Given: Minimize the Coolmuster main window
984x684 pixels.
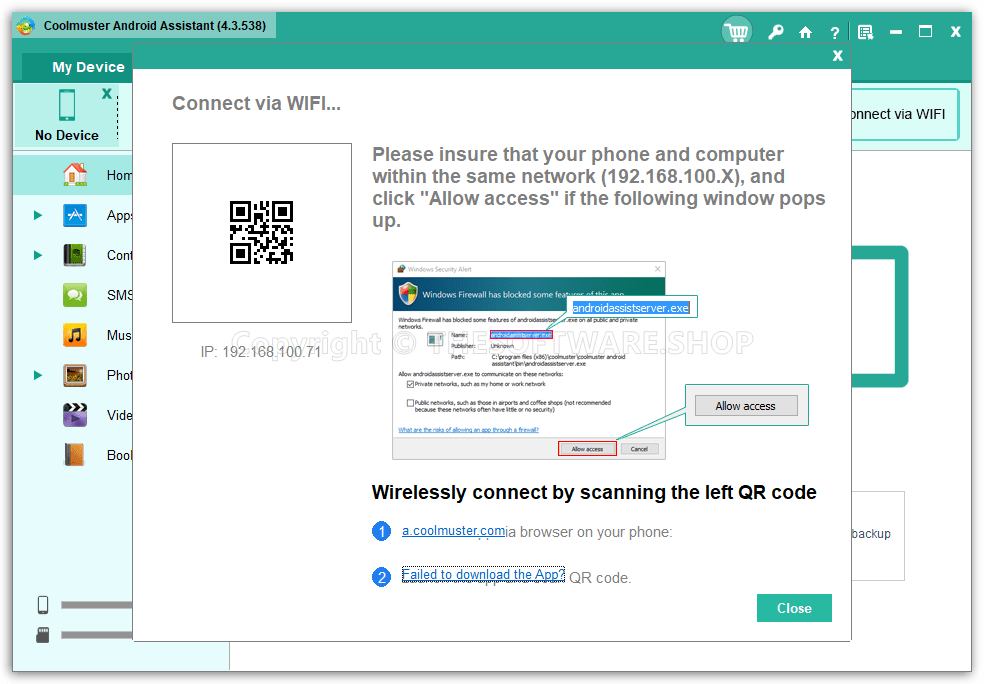Looking at the screenshot, I should pos(896,32).
